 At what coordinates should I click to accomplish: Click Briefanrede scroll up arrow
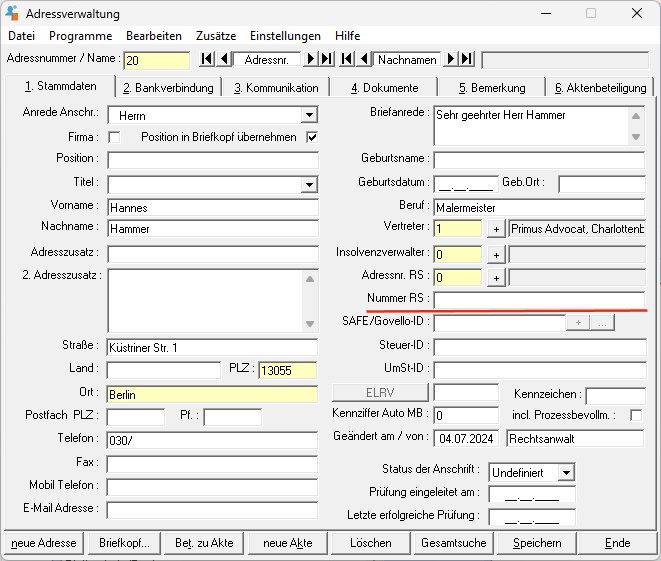[x=636, y=116]
